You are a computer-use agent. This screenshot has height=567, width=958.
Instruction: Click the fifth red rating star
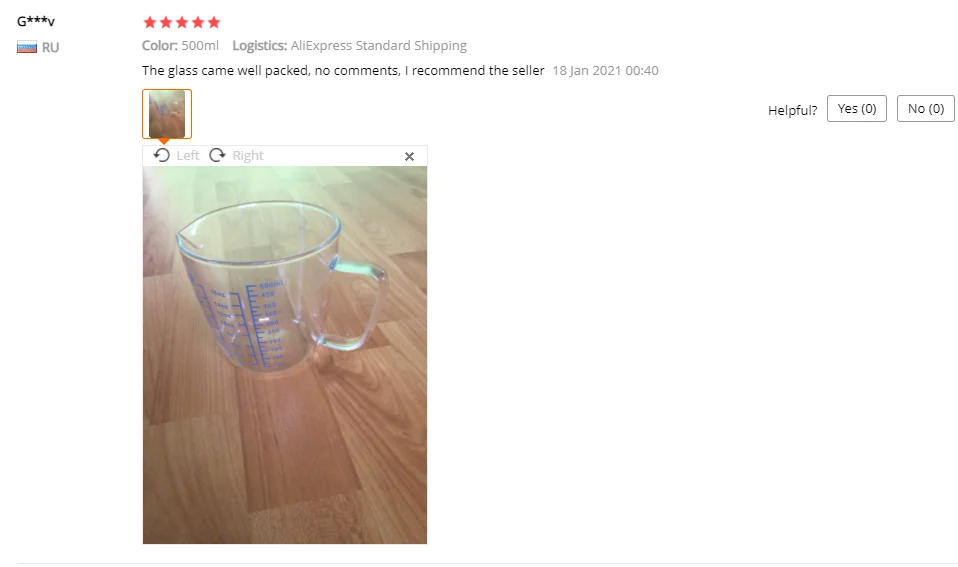214,23
